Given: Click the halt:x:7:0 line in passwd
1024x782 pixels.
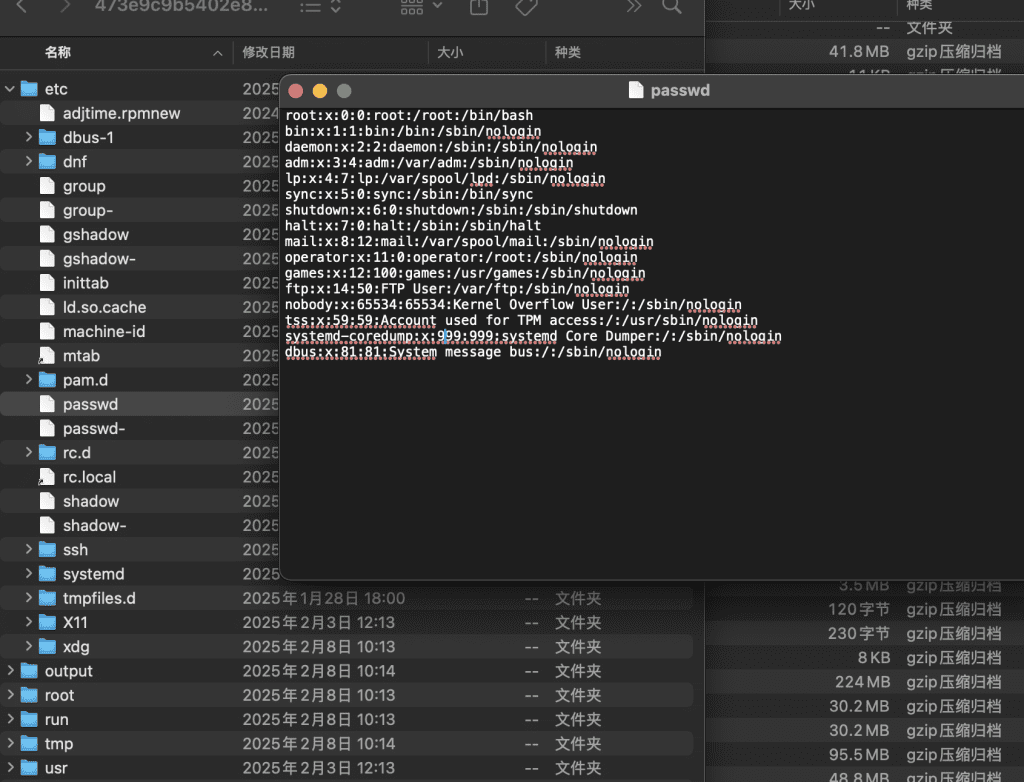Looking at the screenshot, I should 413,225.
